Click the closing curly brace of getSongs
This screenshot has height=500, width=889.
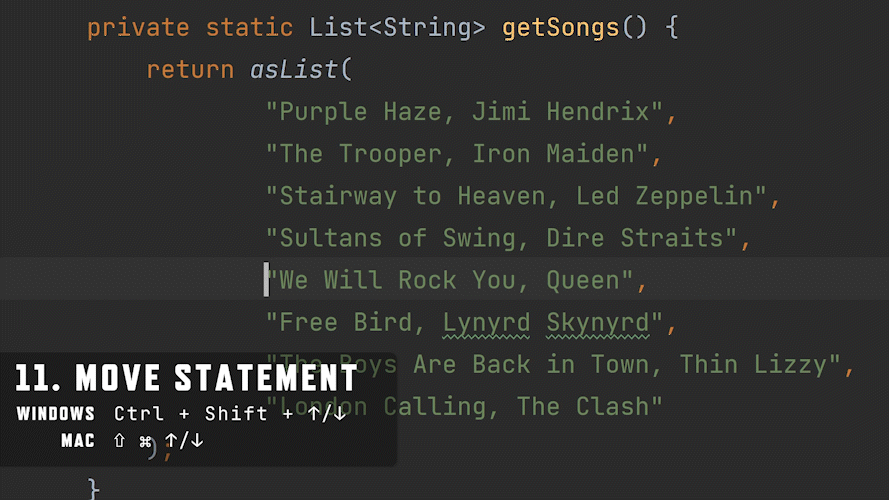[x=94, y=489]
